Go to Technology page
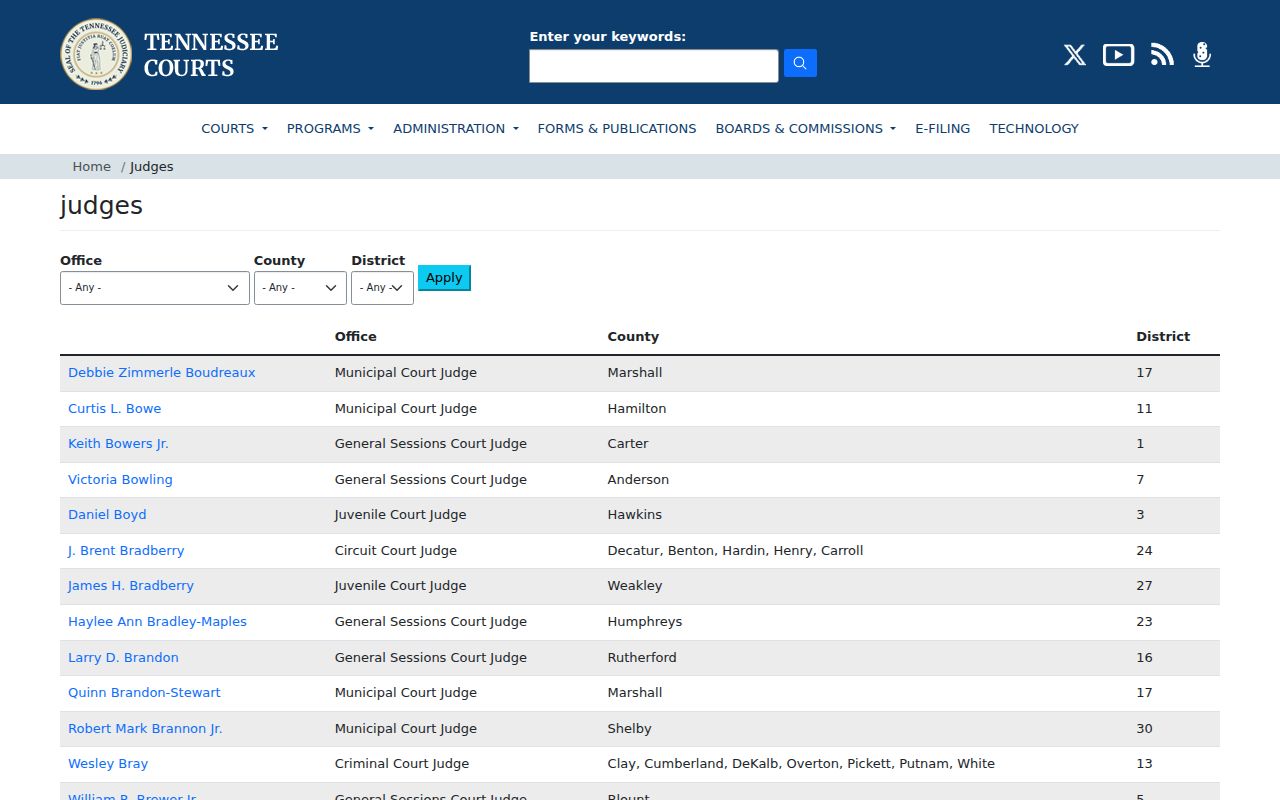This screenshot has width=1280, height=800. 1034,129
